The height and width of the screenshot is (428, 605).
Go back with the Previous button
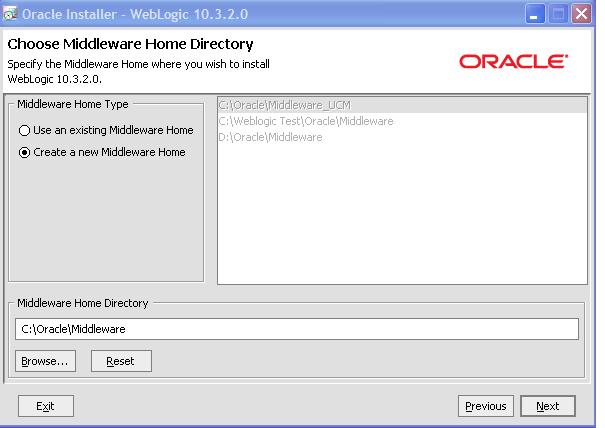click(x=486, y=406)
